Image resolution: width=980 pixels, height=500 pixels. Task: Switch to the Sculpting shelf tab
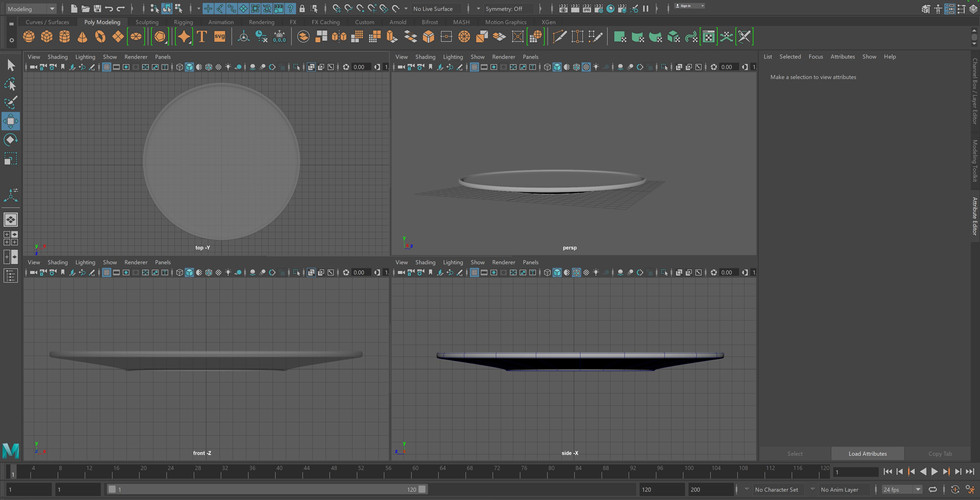point(147,22)
